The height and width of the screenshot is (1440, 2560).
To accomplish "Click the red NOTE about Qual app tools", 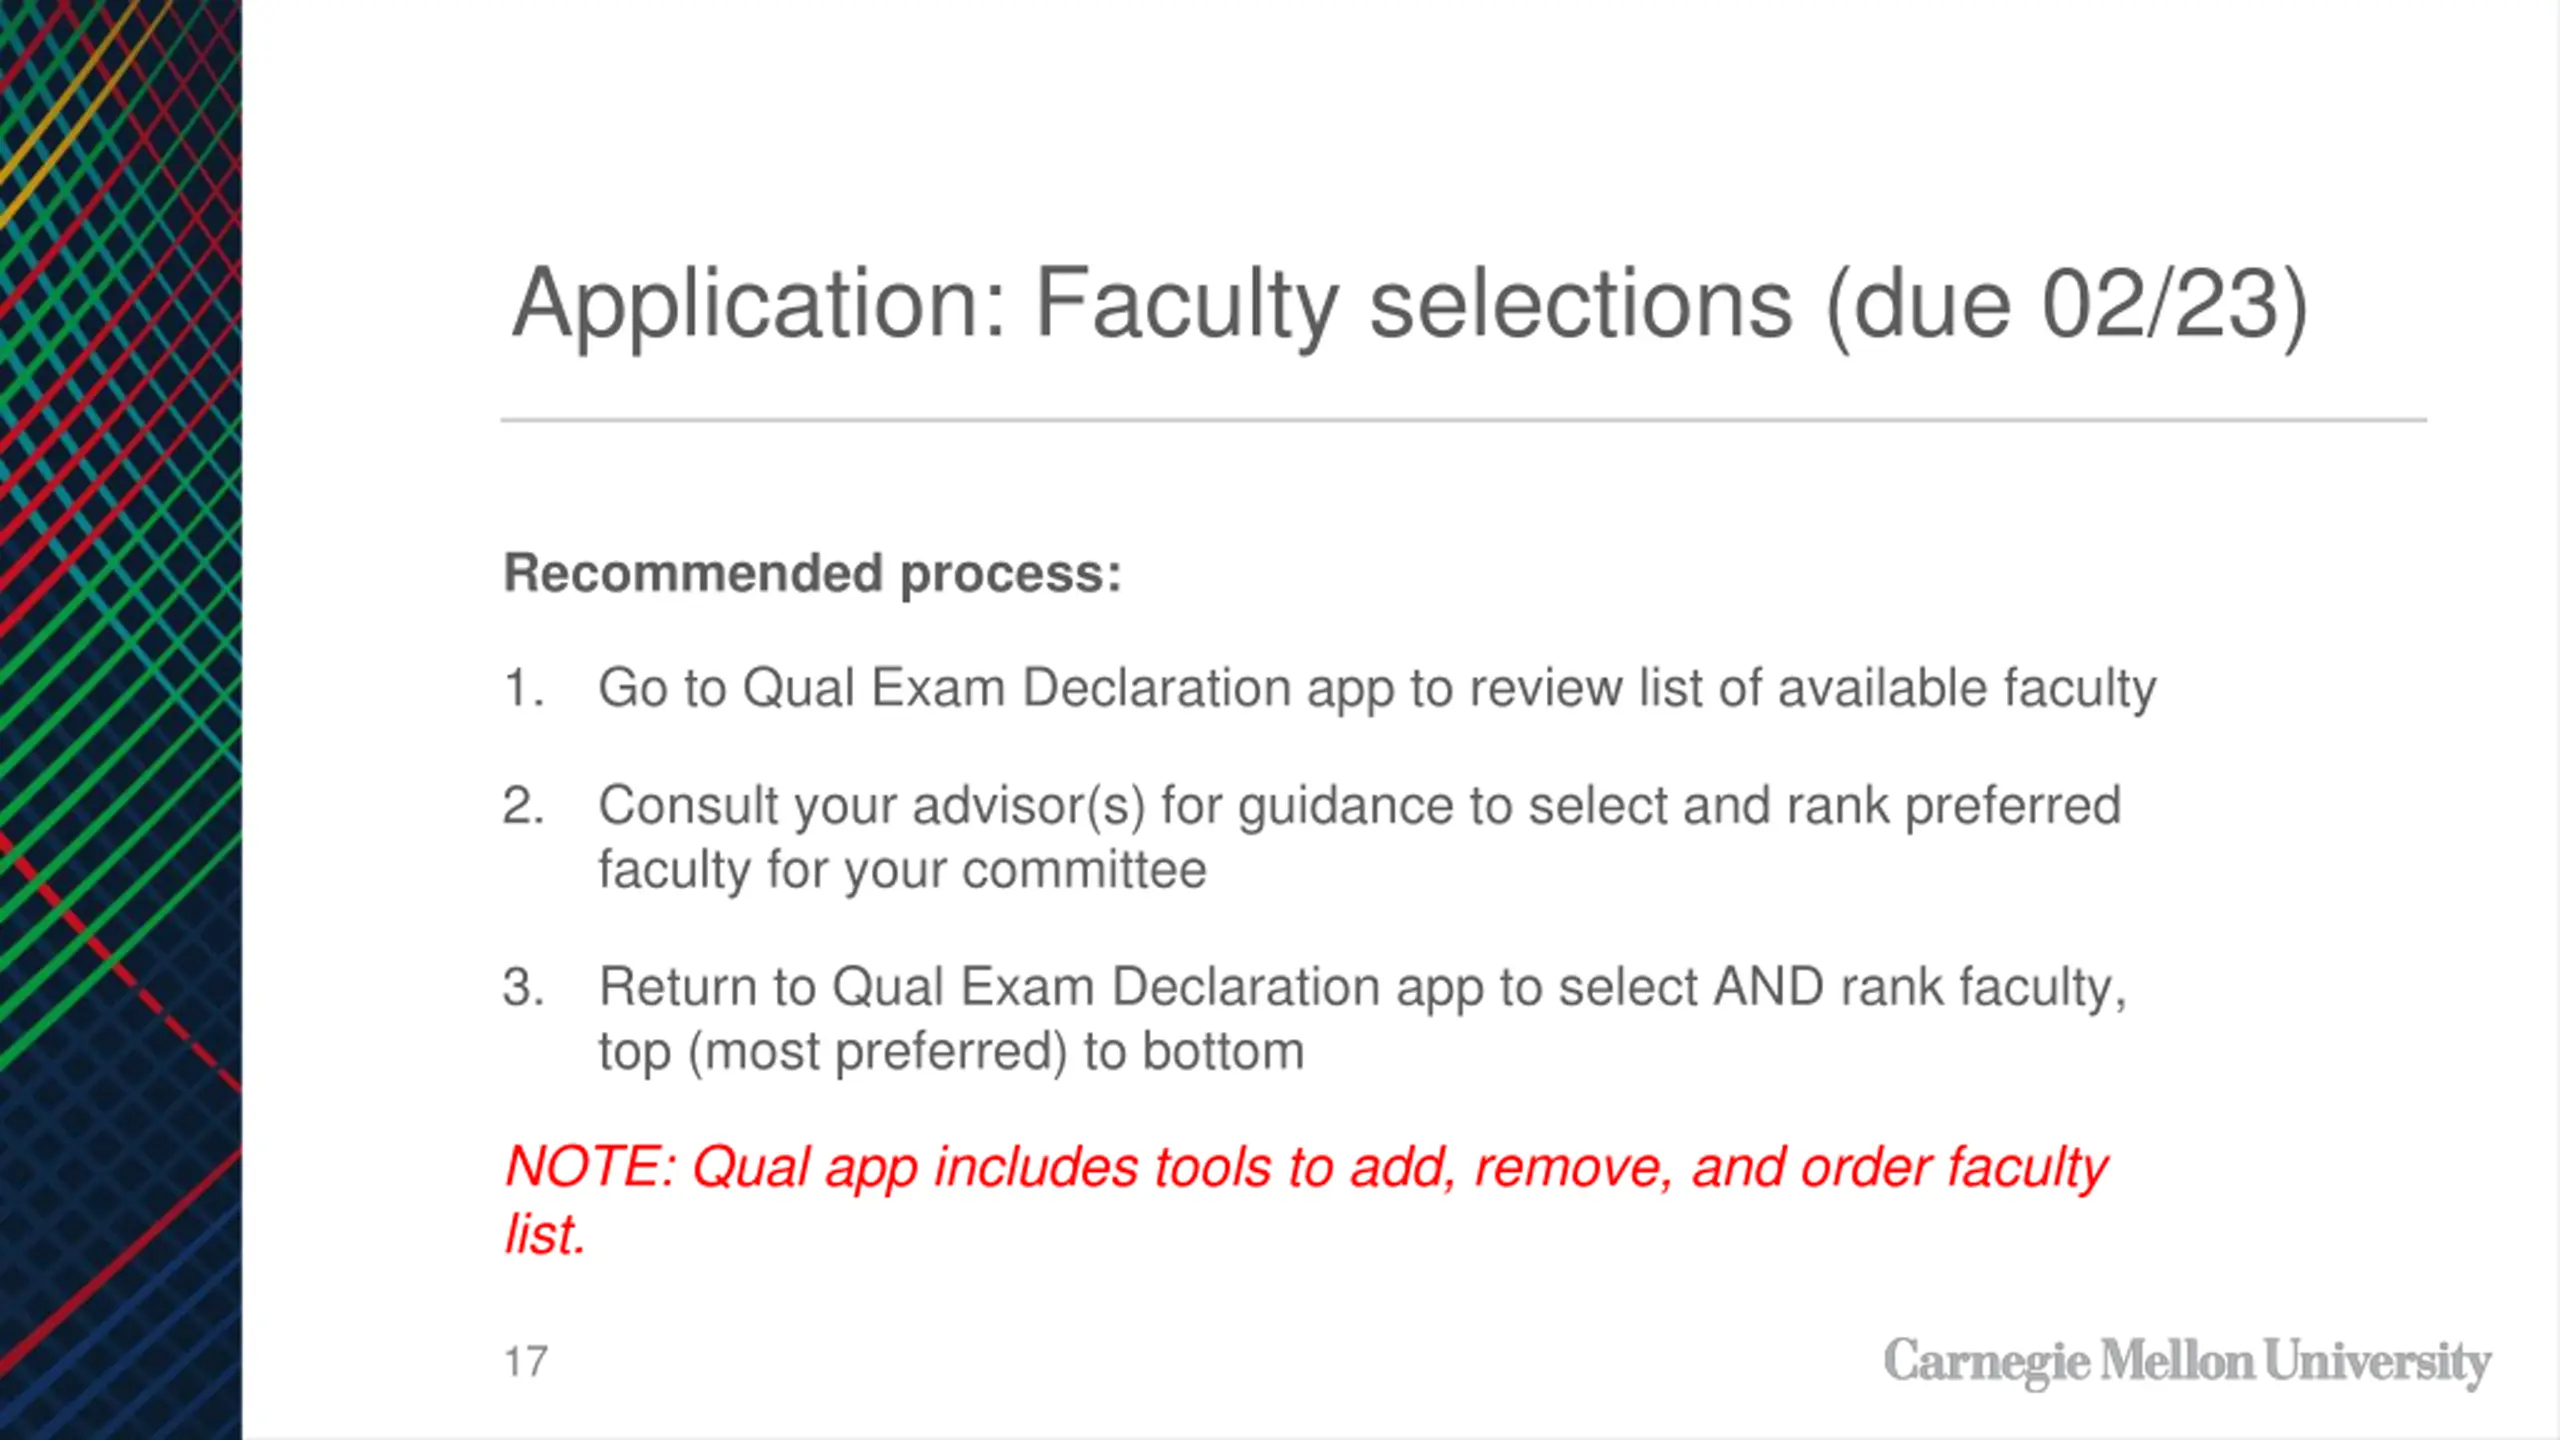I will pyautogui.click(x=1306, y=1199).
